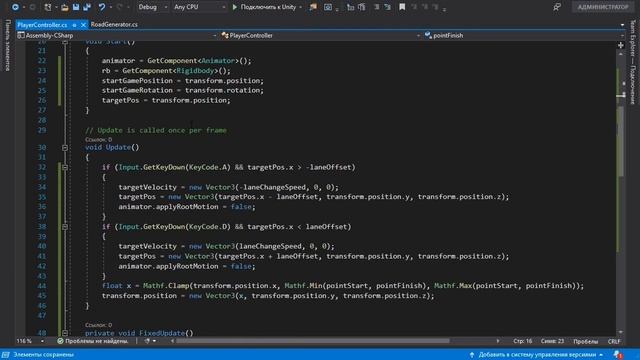
Task: Switch to the PlayerController.cs tab
Action: click(42, 25)
